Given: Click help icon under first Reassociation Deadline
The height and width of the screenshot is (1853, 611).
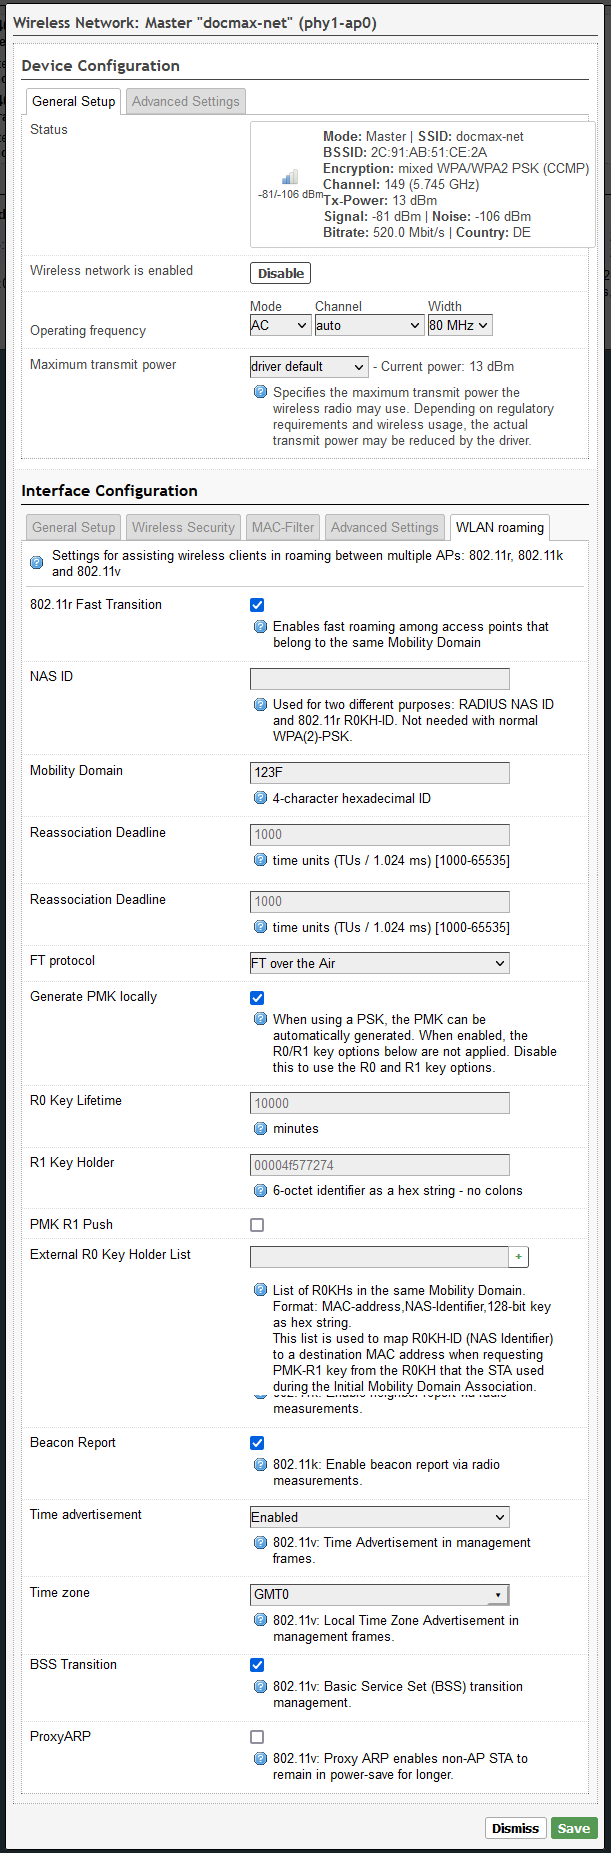Looking at the screenshot, I should tap(260, 860).
